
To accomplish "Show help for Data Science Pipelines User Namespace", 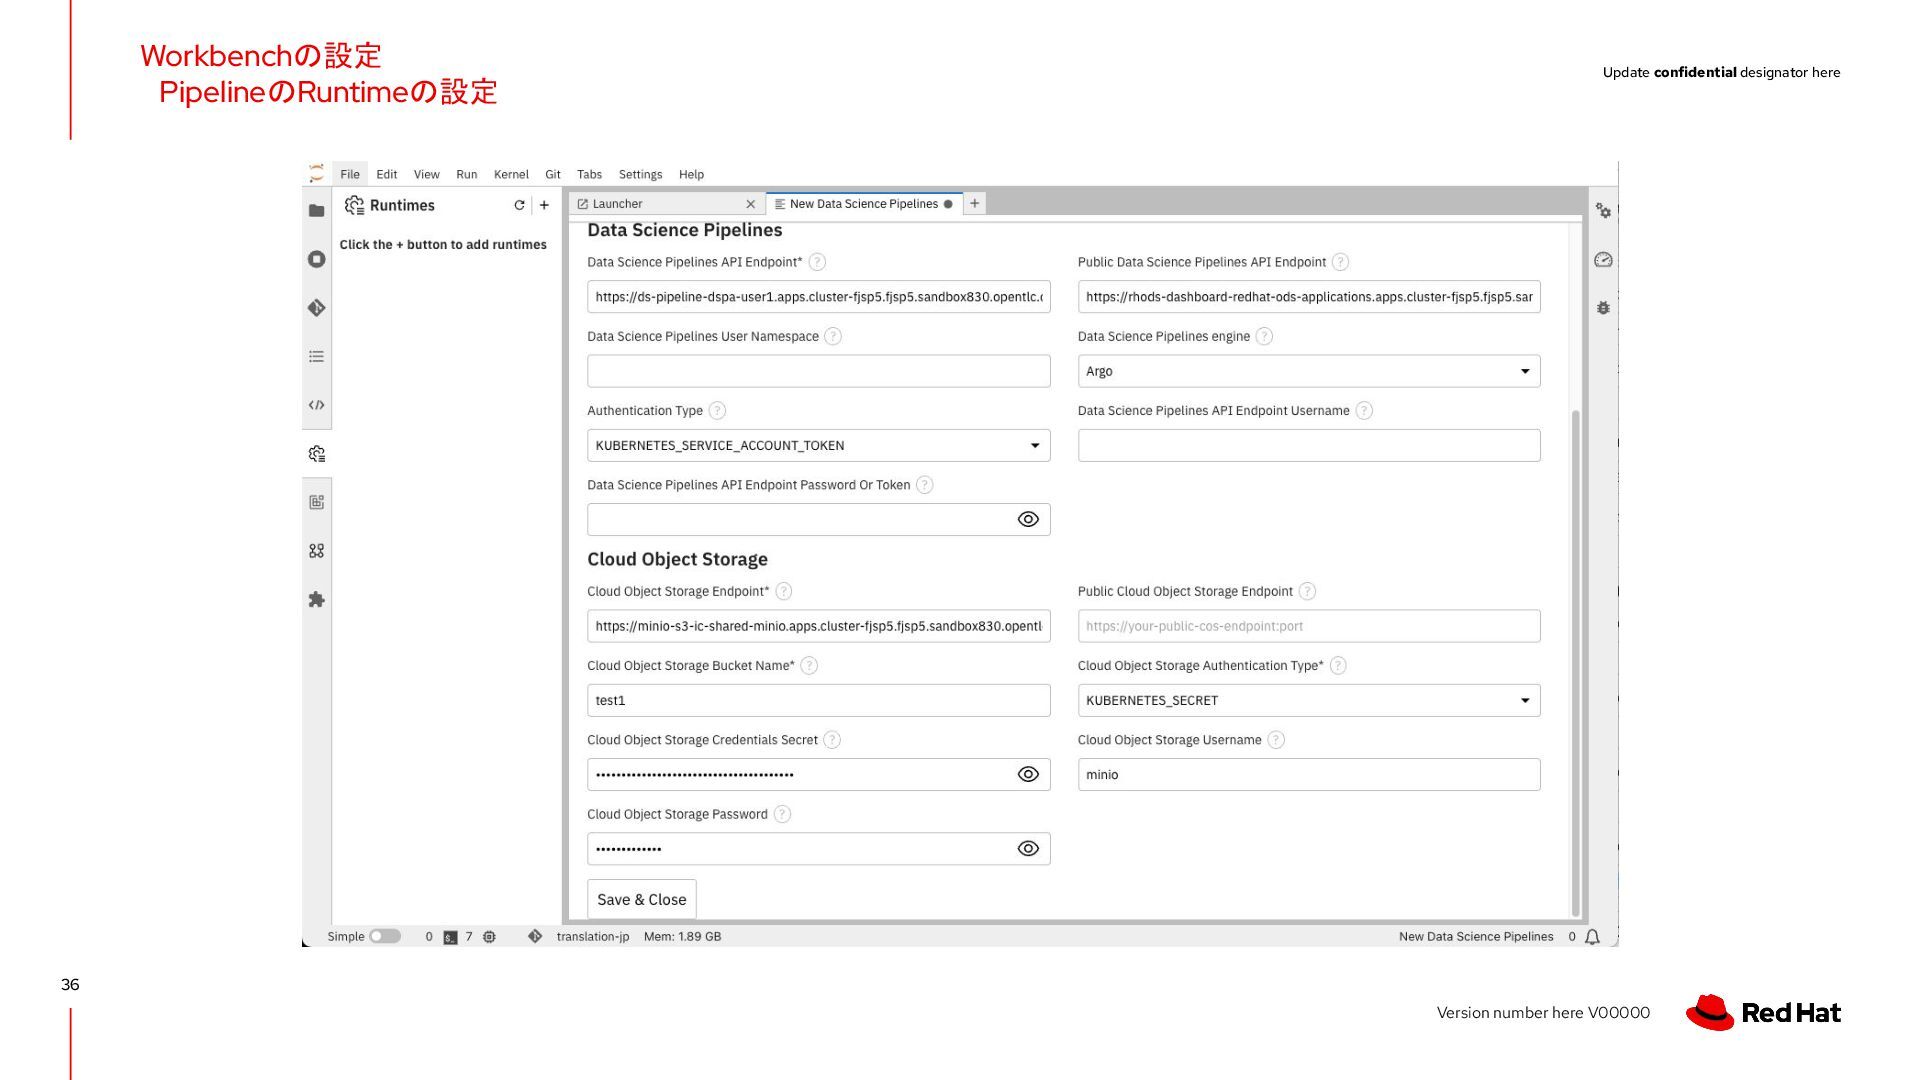I will pos(833,337).
